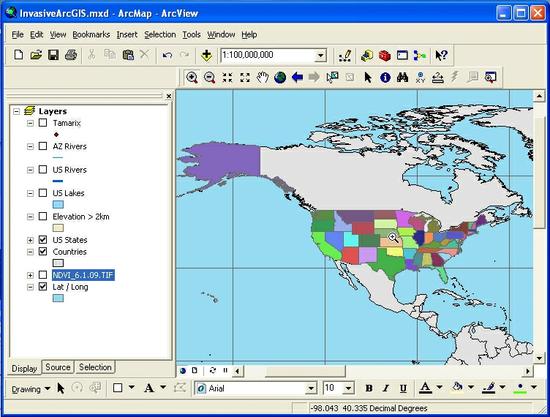Click the US Lakes blue symbol swatch
550x417 pixels.
(58, 204)
